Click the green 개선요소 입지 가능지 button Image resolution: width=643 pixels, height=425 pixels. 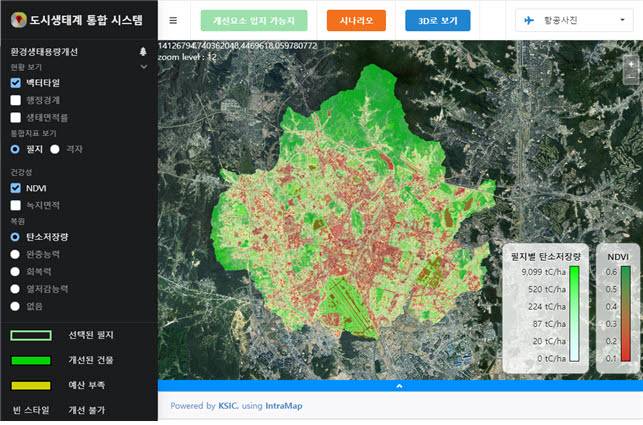254,20
